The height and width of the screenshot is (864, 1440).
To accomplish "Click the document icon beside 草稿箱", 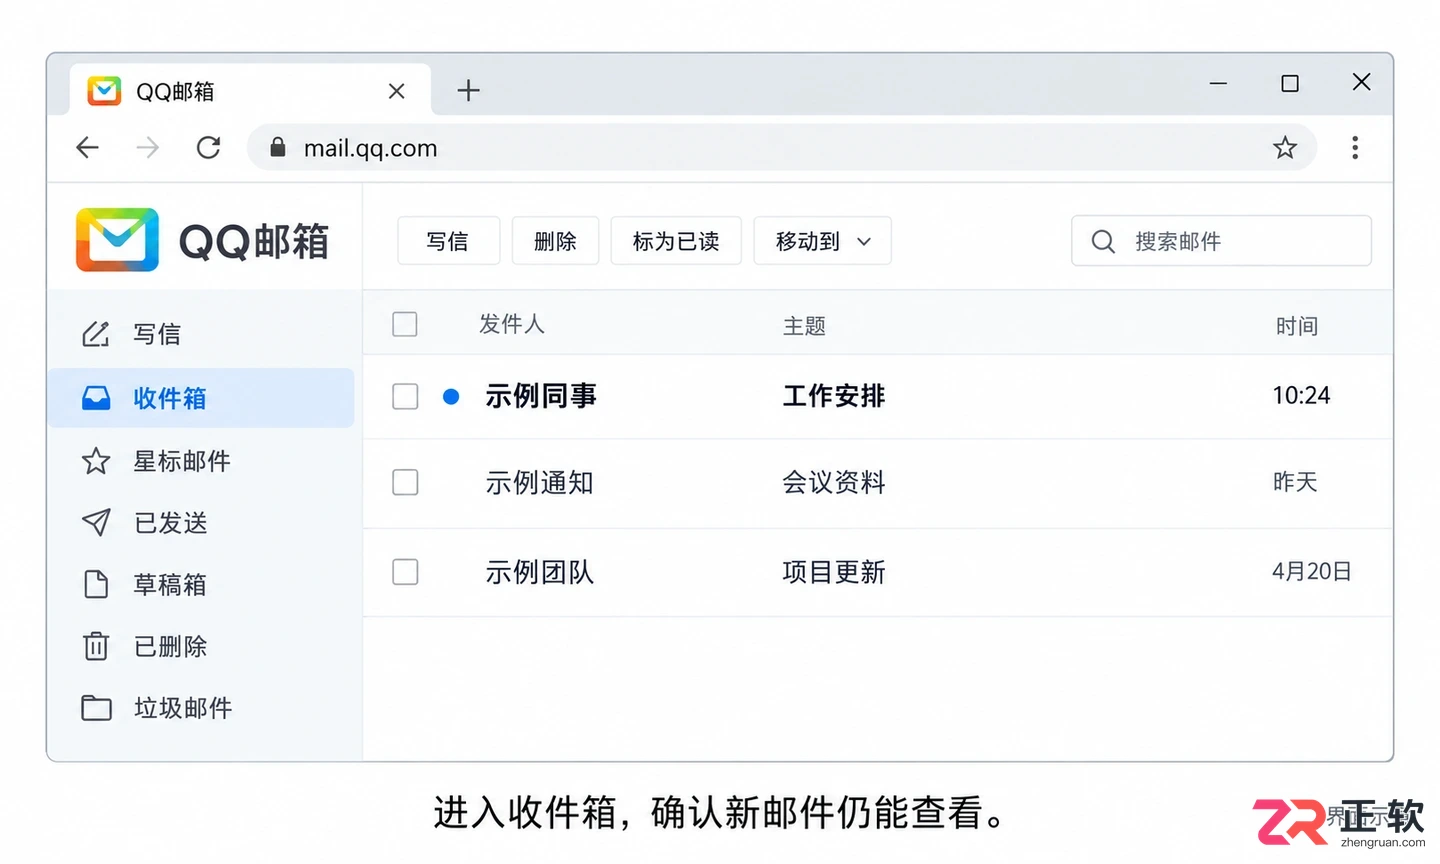I will [96, 584].
